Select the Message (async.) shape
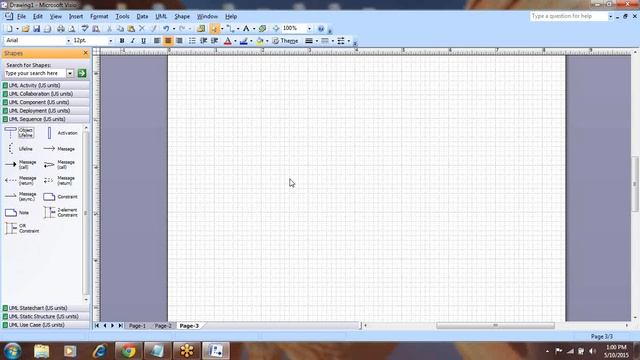Image resolution: width=640 pixels, height=360 pixels. 20,196
